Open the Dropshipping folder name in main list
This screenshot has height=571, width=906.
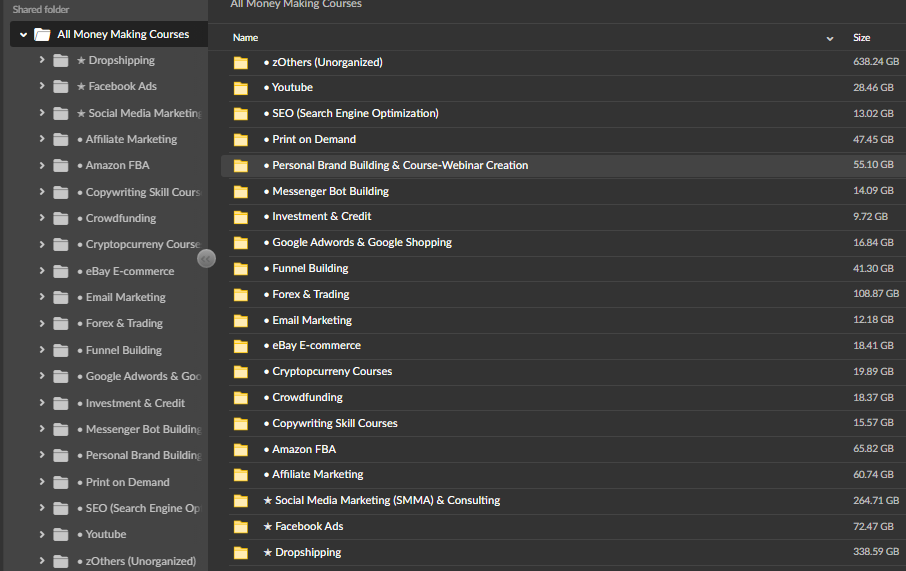click(x=308, y=552)
